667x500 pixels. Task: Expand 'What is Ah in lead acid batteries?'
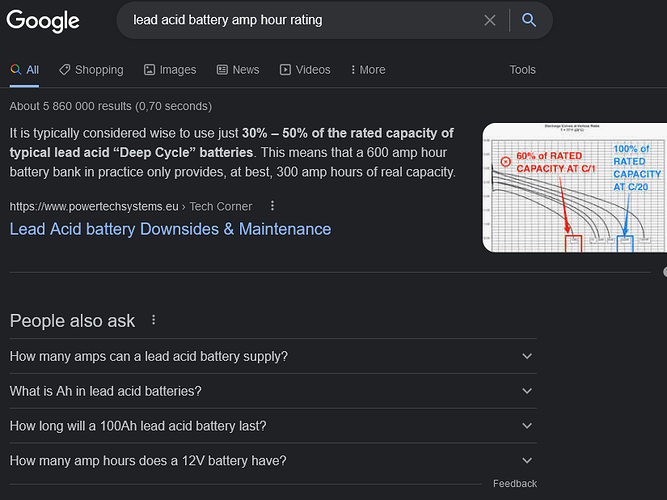pyautogui.click(x=273, y=391)
